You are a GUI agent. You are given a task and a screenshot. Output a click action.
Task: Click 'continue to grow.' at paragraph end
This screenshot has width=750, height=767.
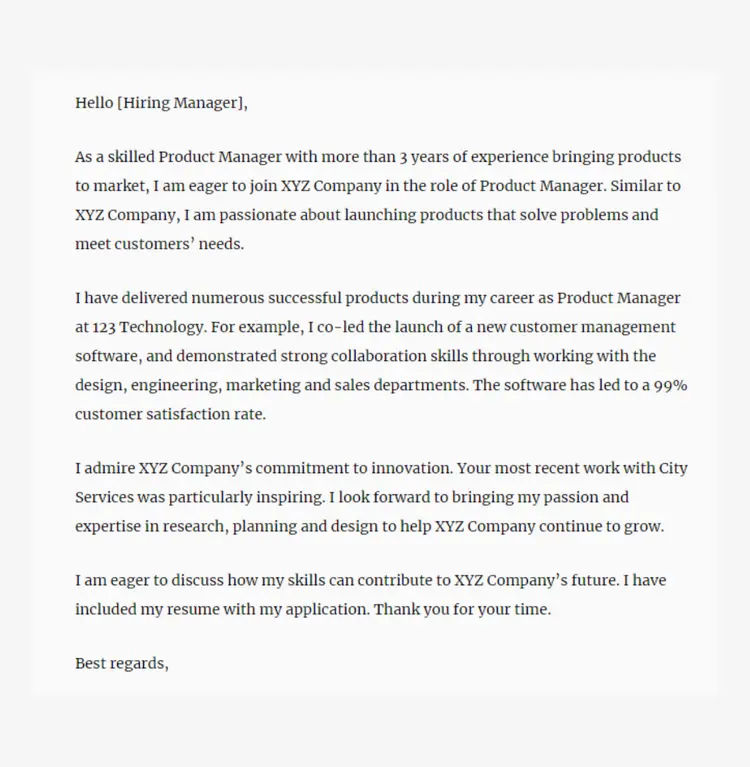tap(601, 527)
